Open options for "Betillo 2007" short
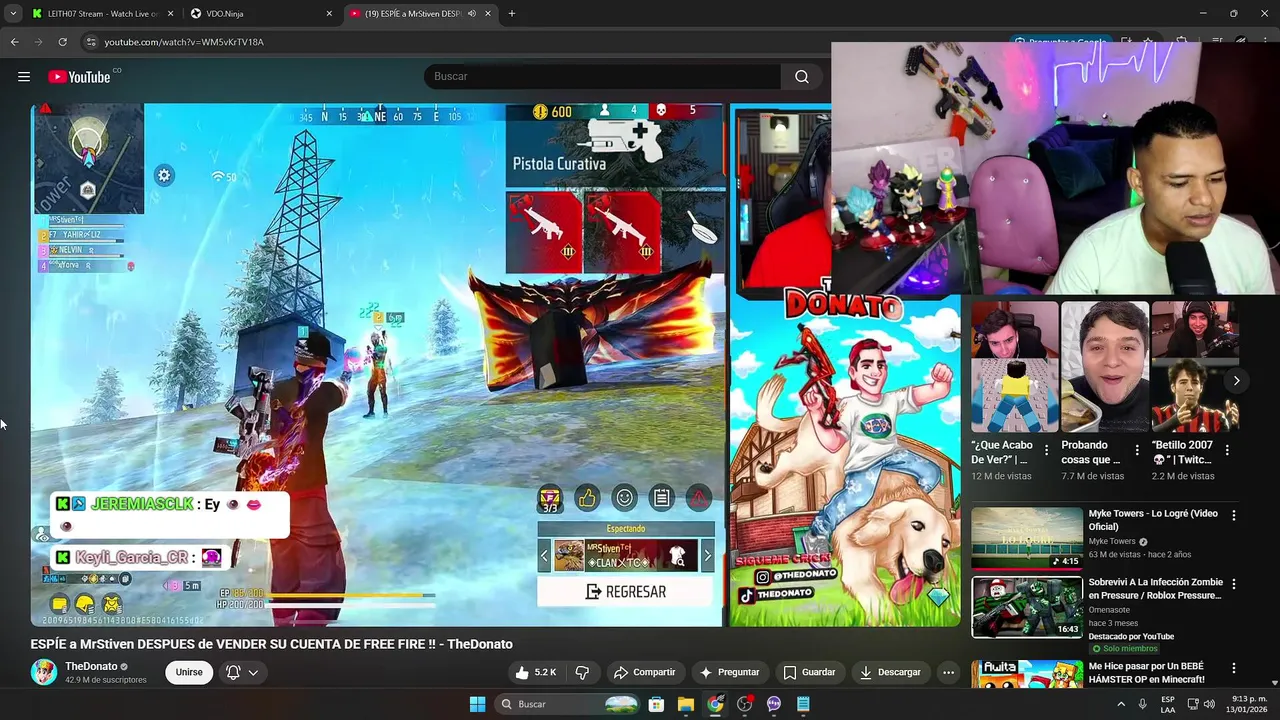The width and height of the screenshot is (1280, 720). 1227,450
